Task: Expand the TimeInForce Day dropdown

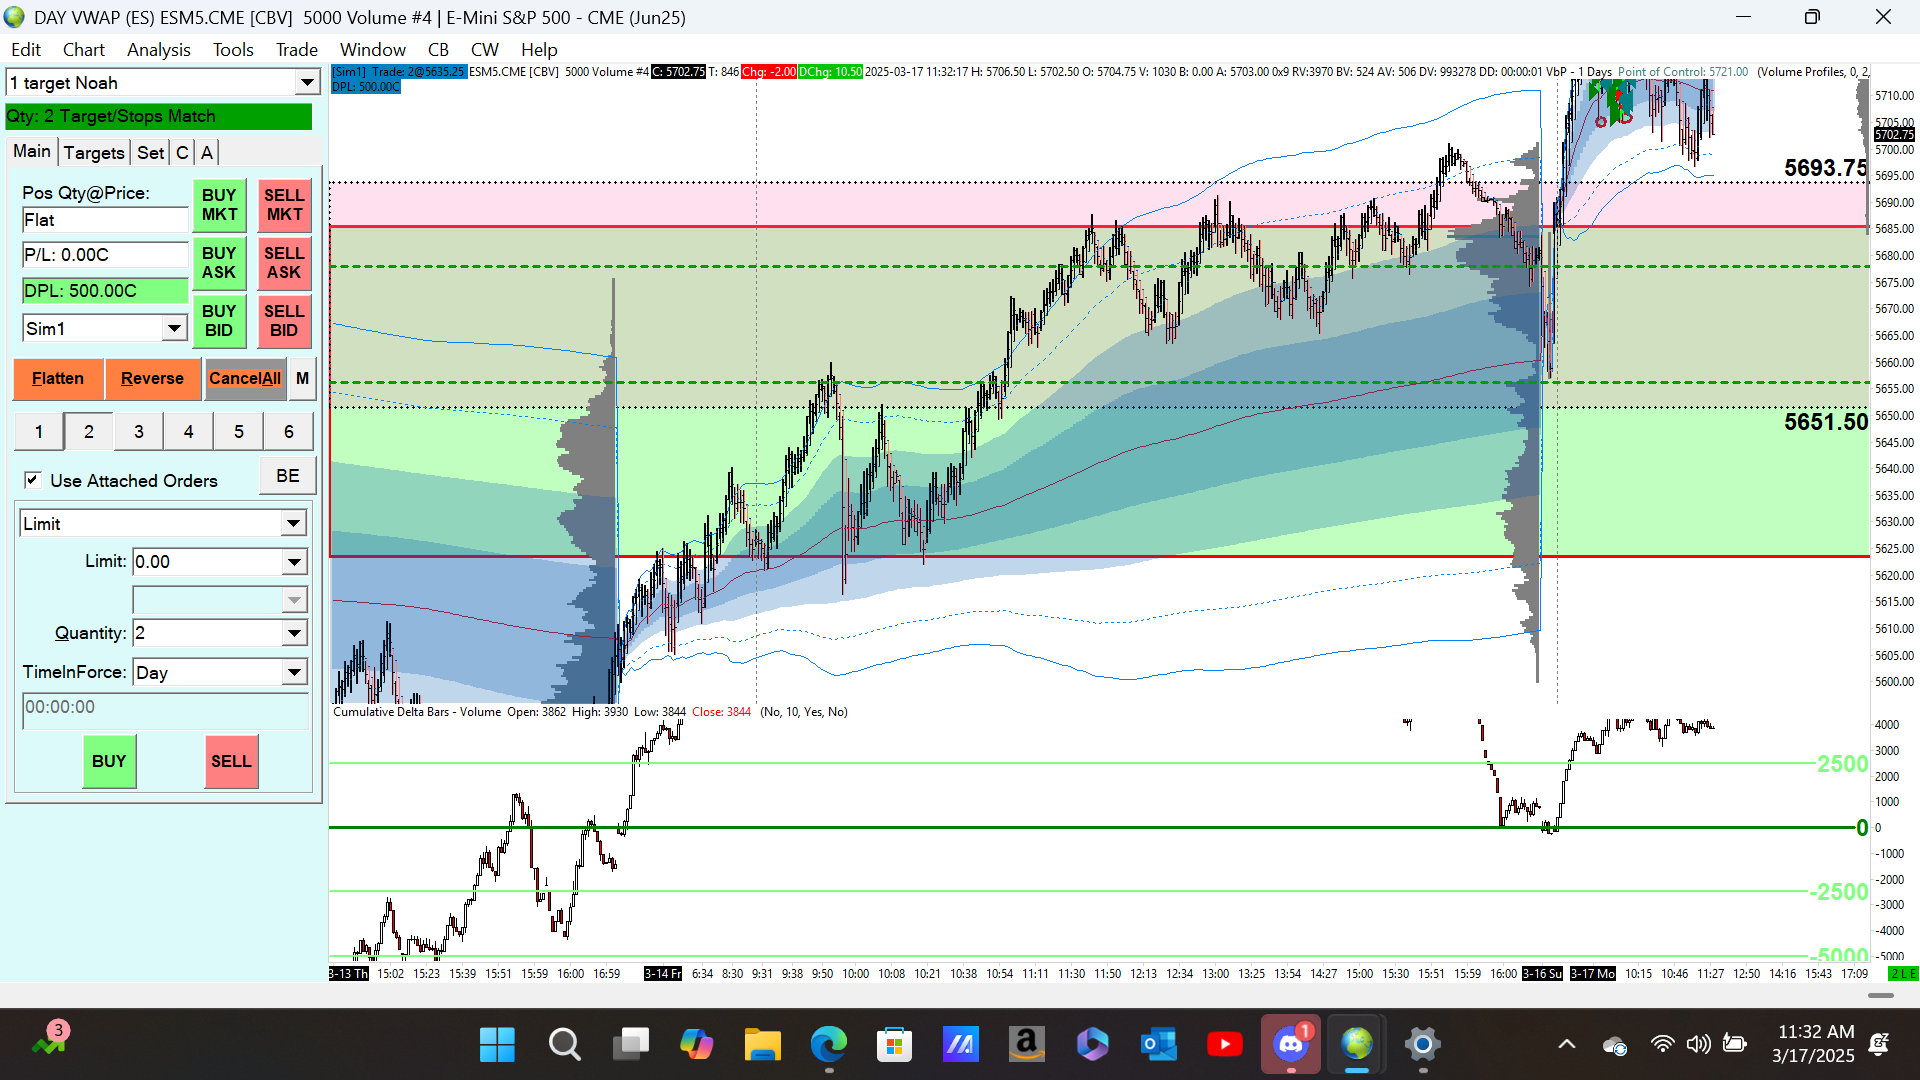Action: click(x=293, y=672)
